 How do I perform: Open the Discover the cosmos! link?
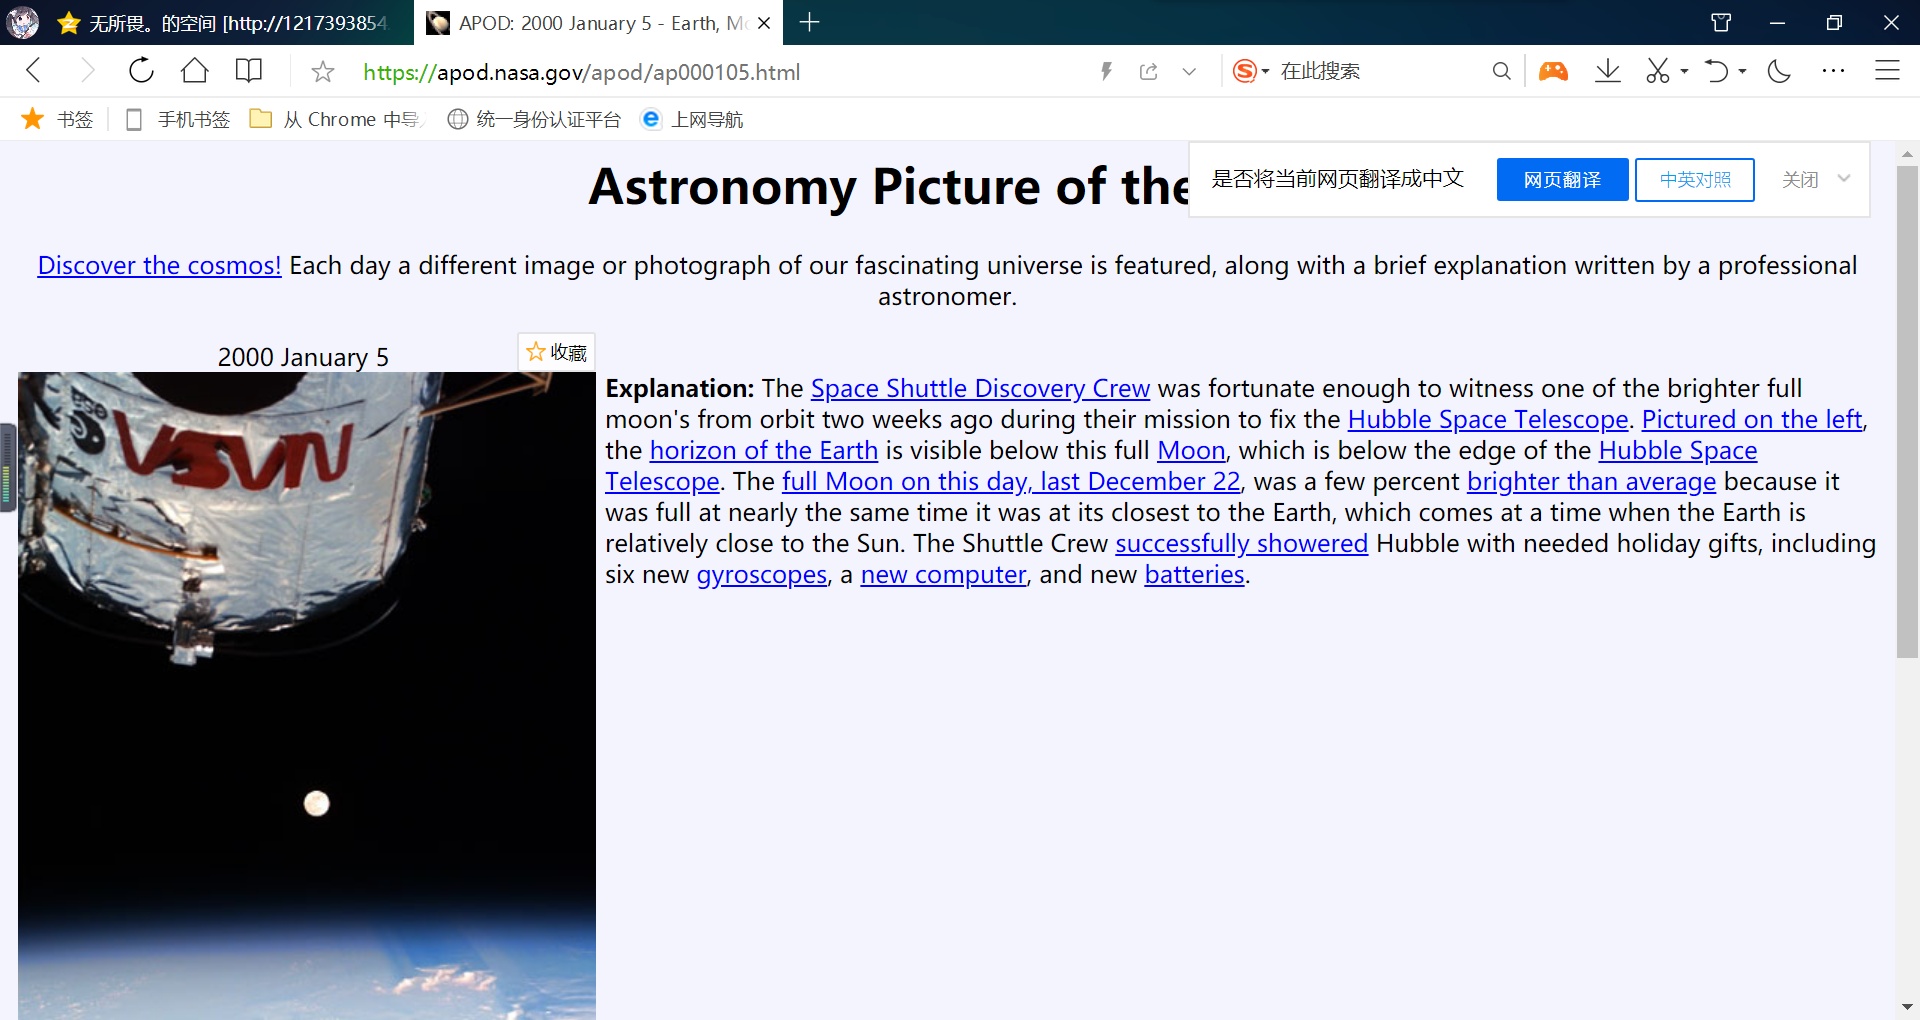click(160, 265)
